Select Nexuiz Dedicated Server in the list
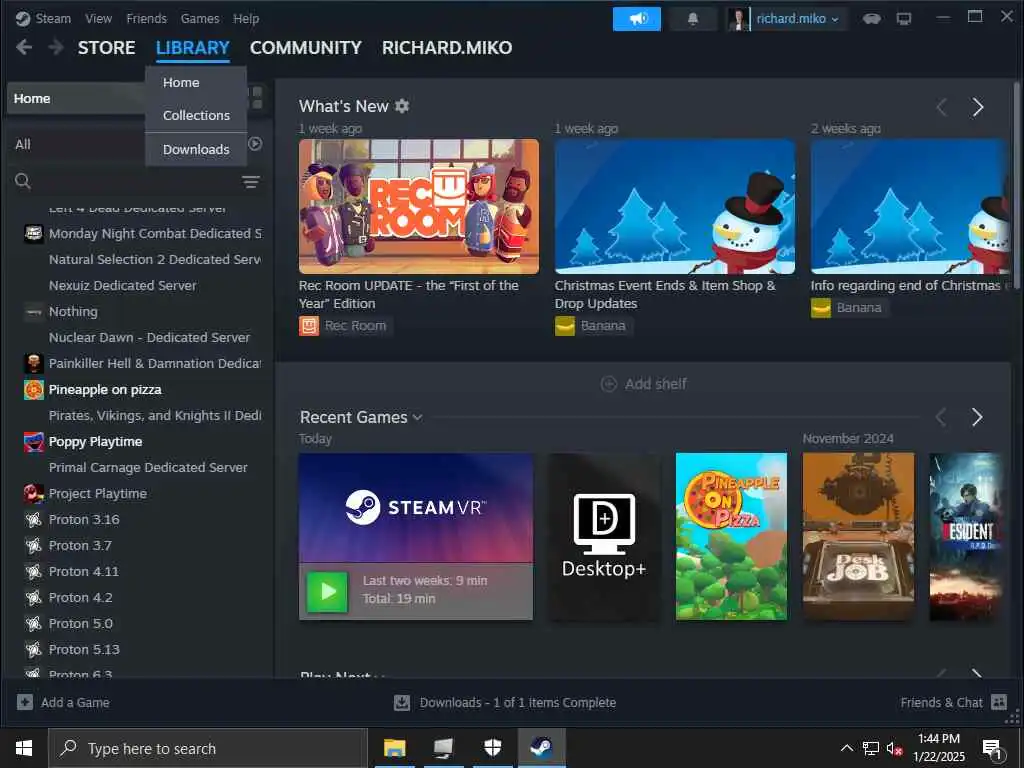Image resolution: width=1024 pixels, height=768 pixels. pos(122,285)
